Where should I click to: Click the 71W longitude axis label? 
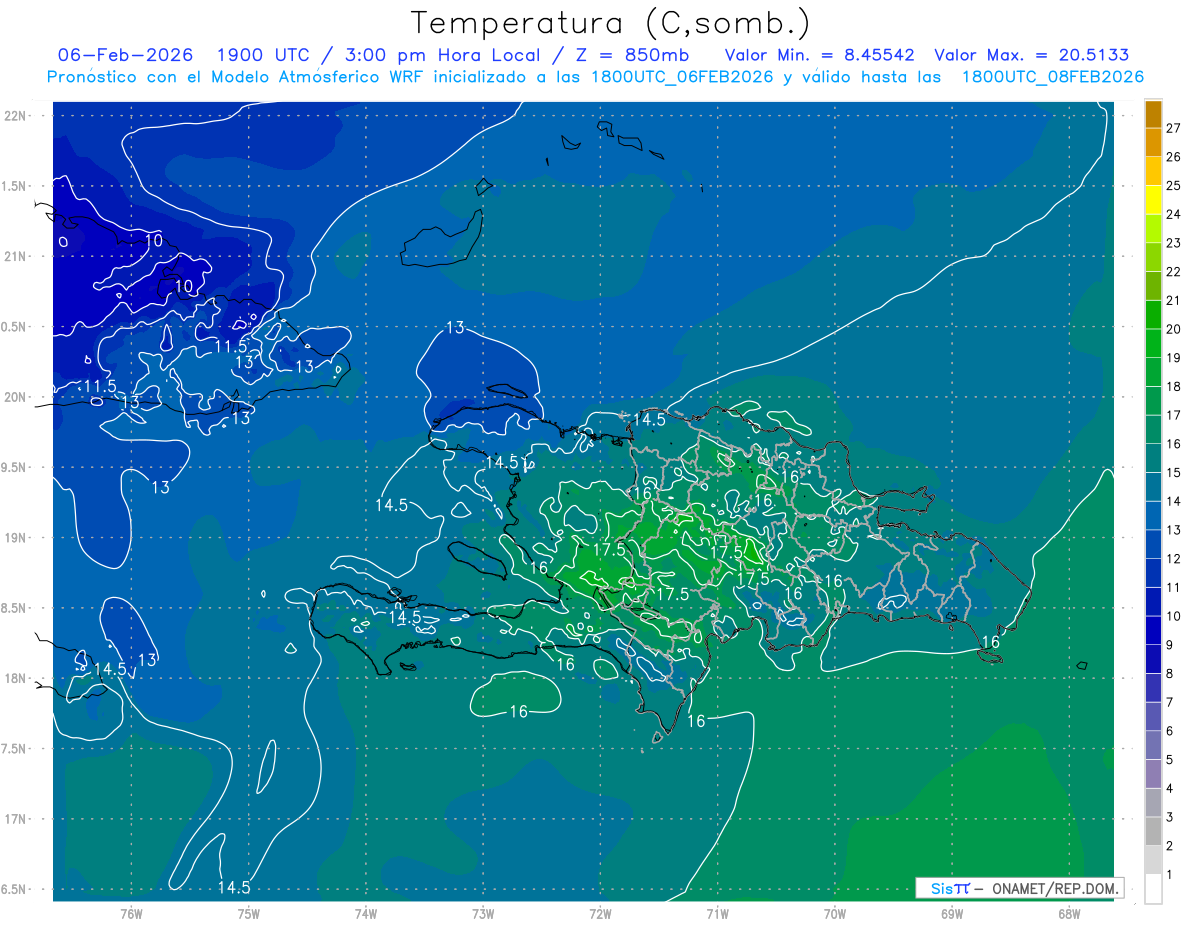(x=717, y=913)
